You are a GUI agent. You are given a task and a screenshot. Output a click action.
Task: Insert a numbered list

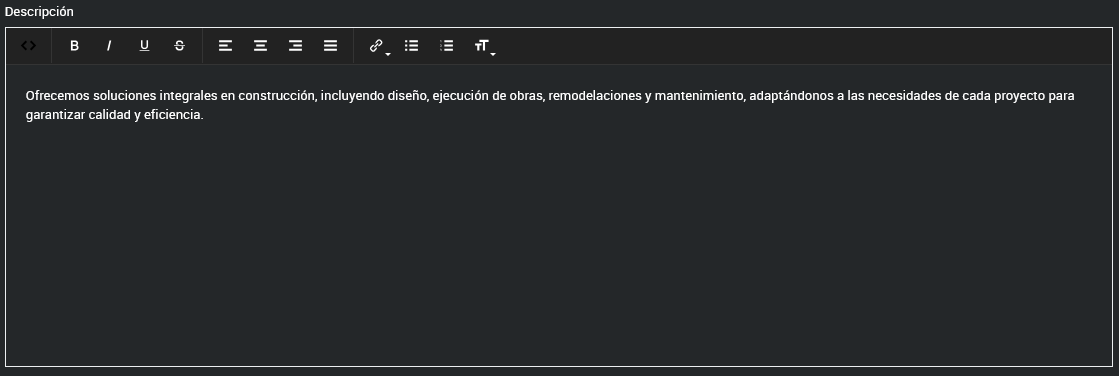pos(447,46)
